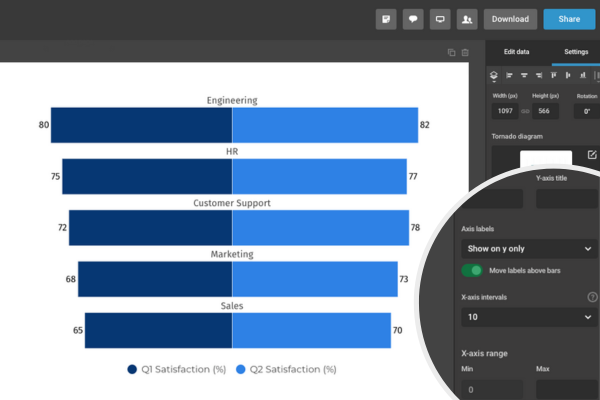Click the X-axis range Max field
The height and width of the screenshot is (400, 600).
point(567,389)
